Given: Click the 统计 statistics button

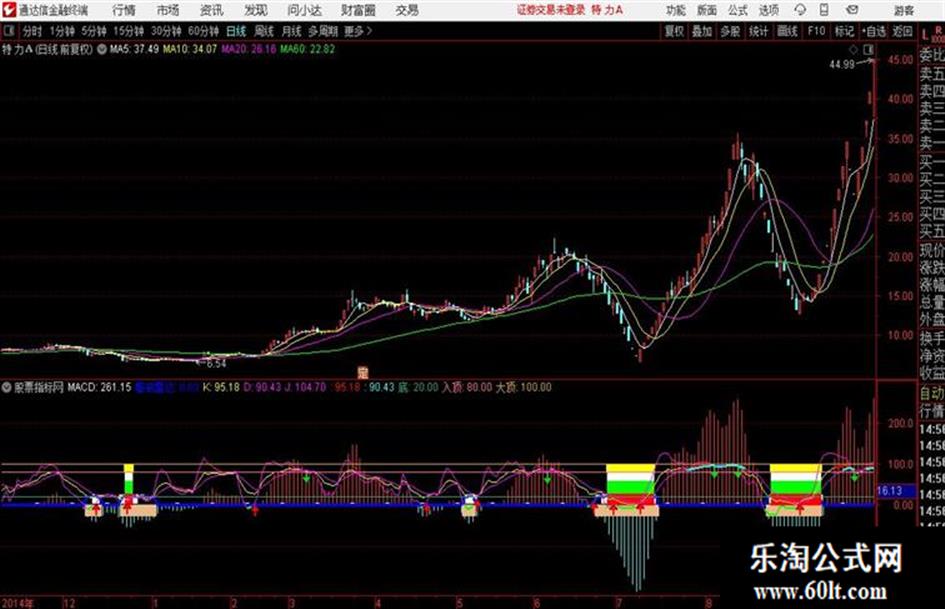Looking at the screenshot, I should [x=758, y=31].
